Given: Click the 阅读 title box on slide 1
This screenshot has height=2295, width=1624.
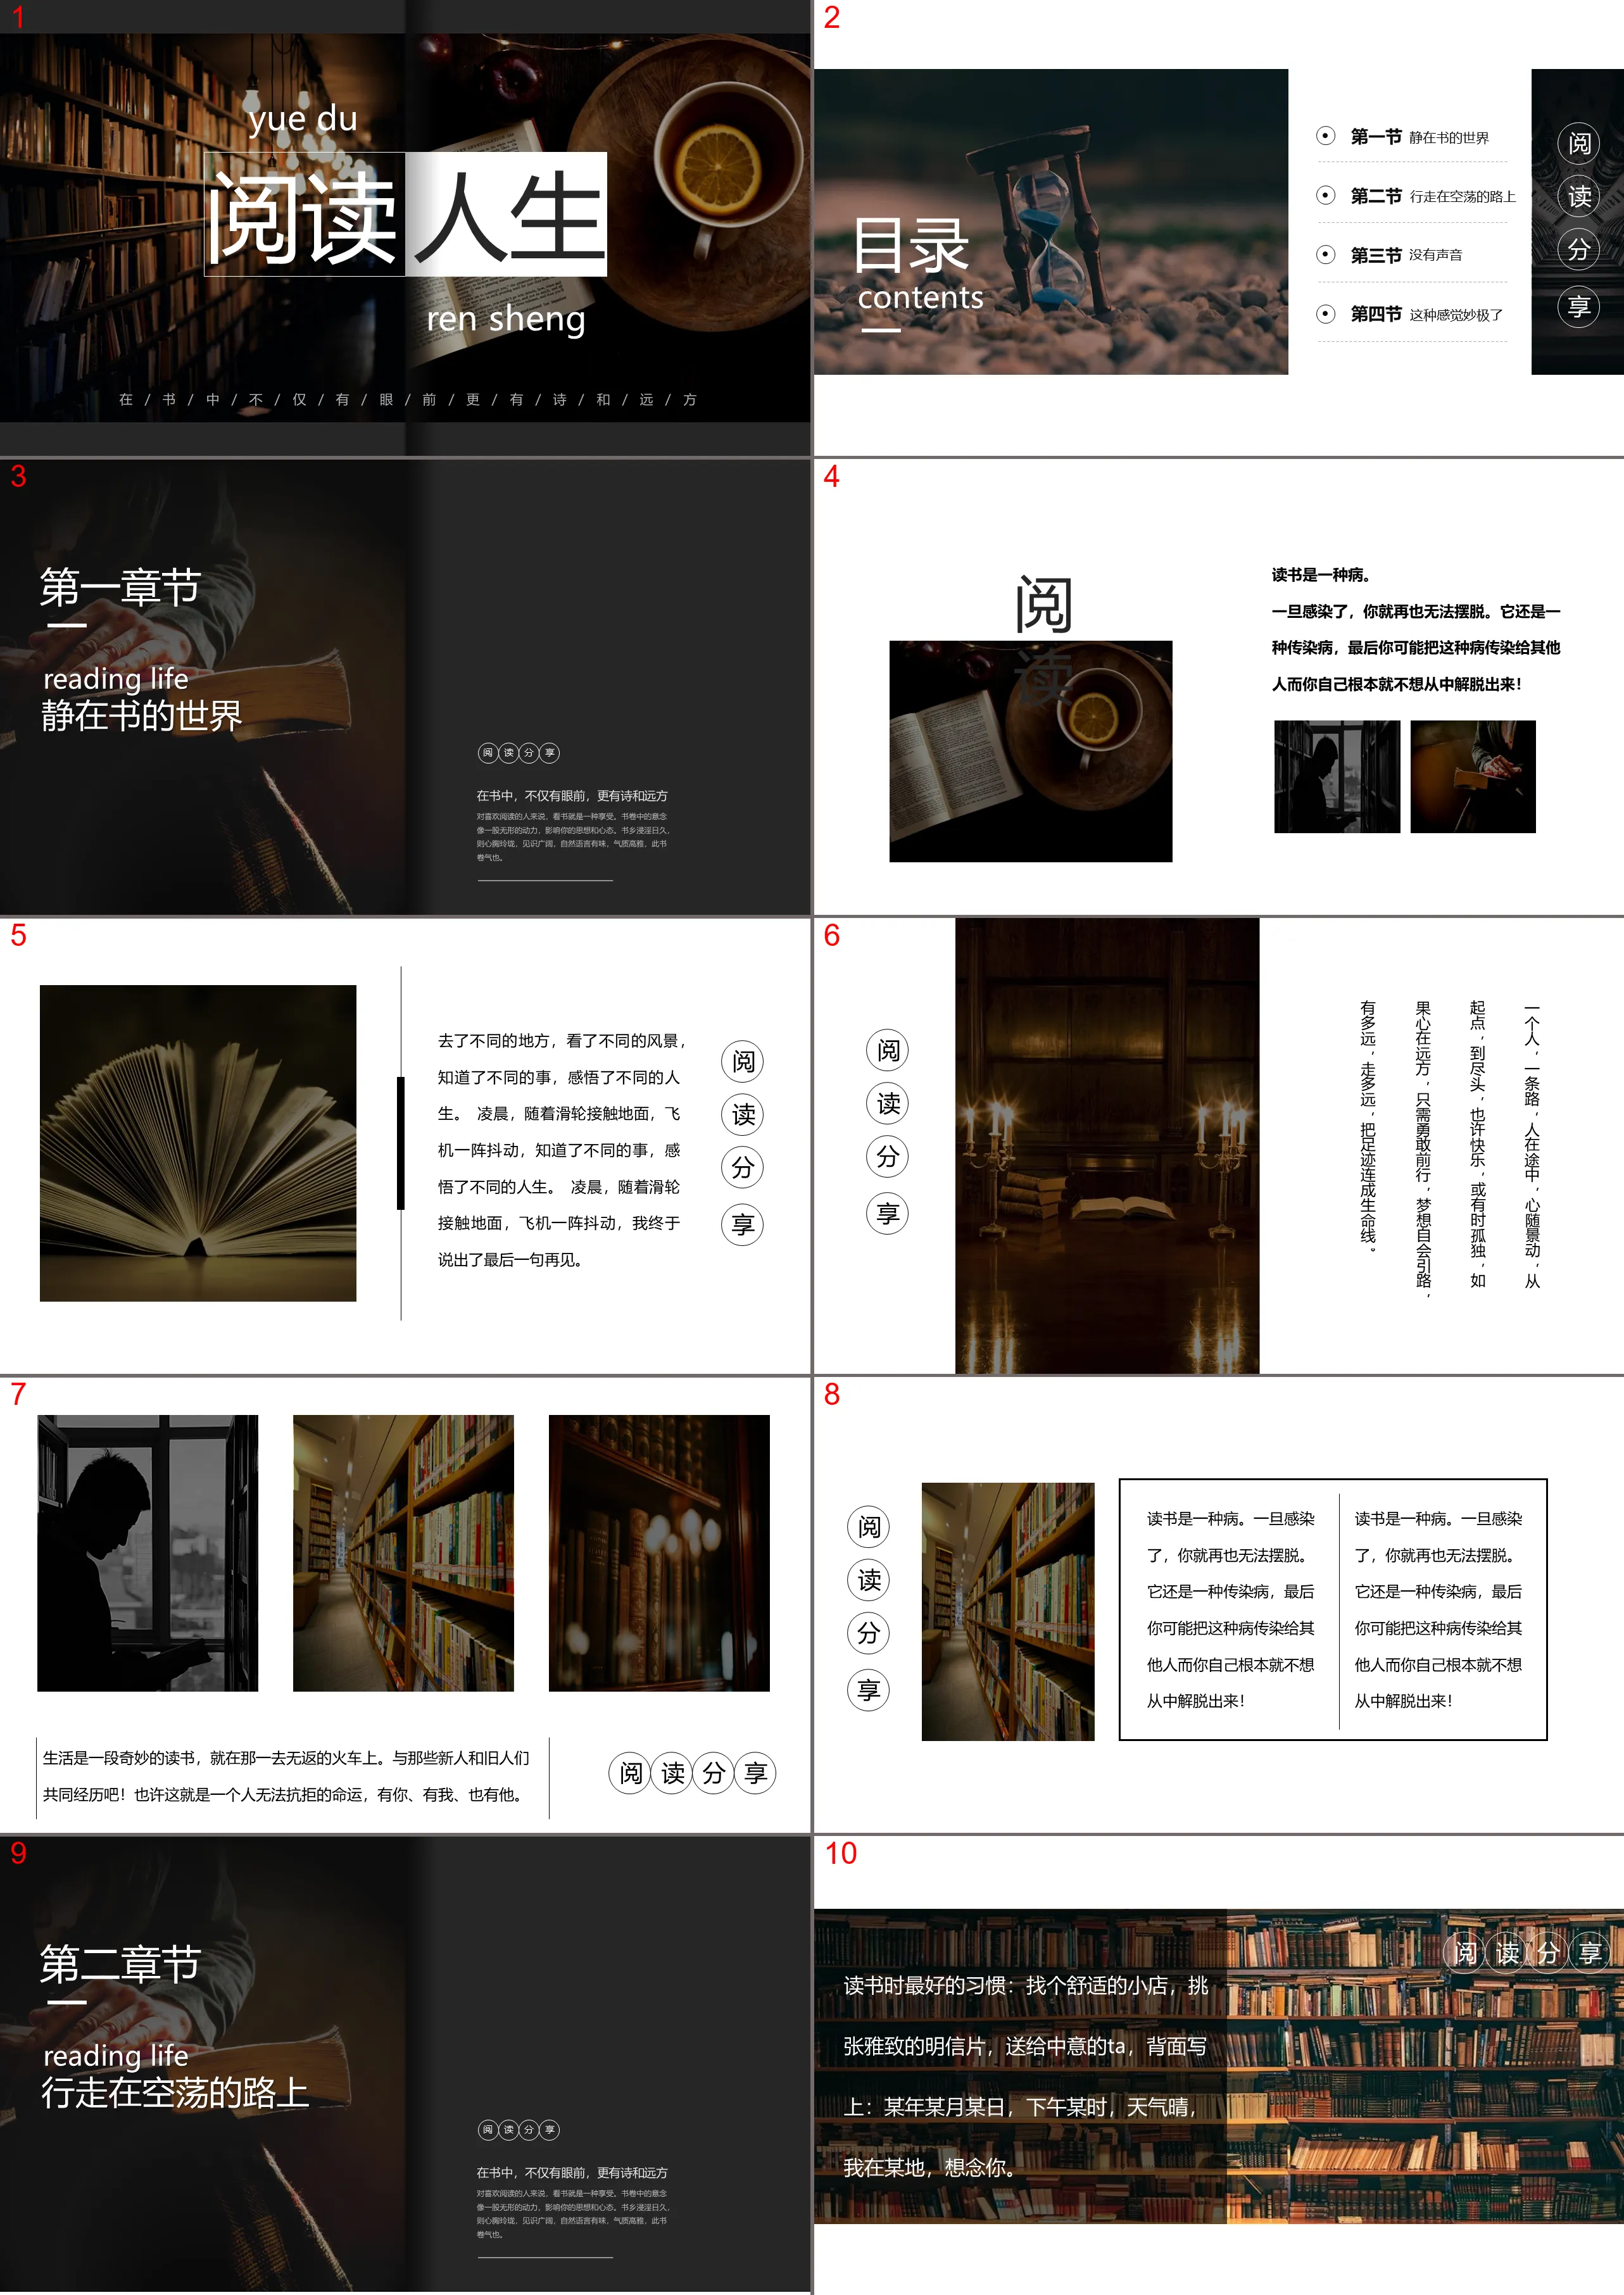Looking at the screenshot, I should click(304, 214).
